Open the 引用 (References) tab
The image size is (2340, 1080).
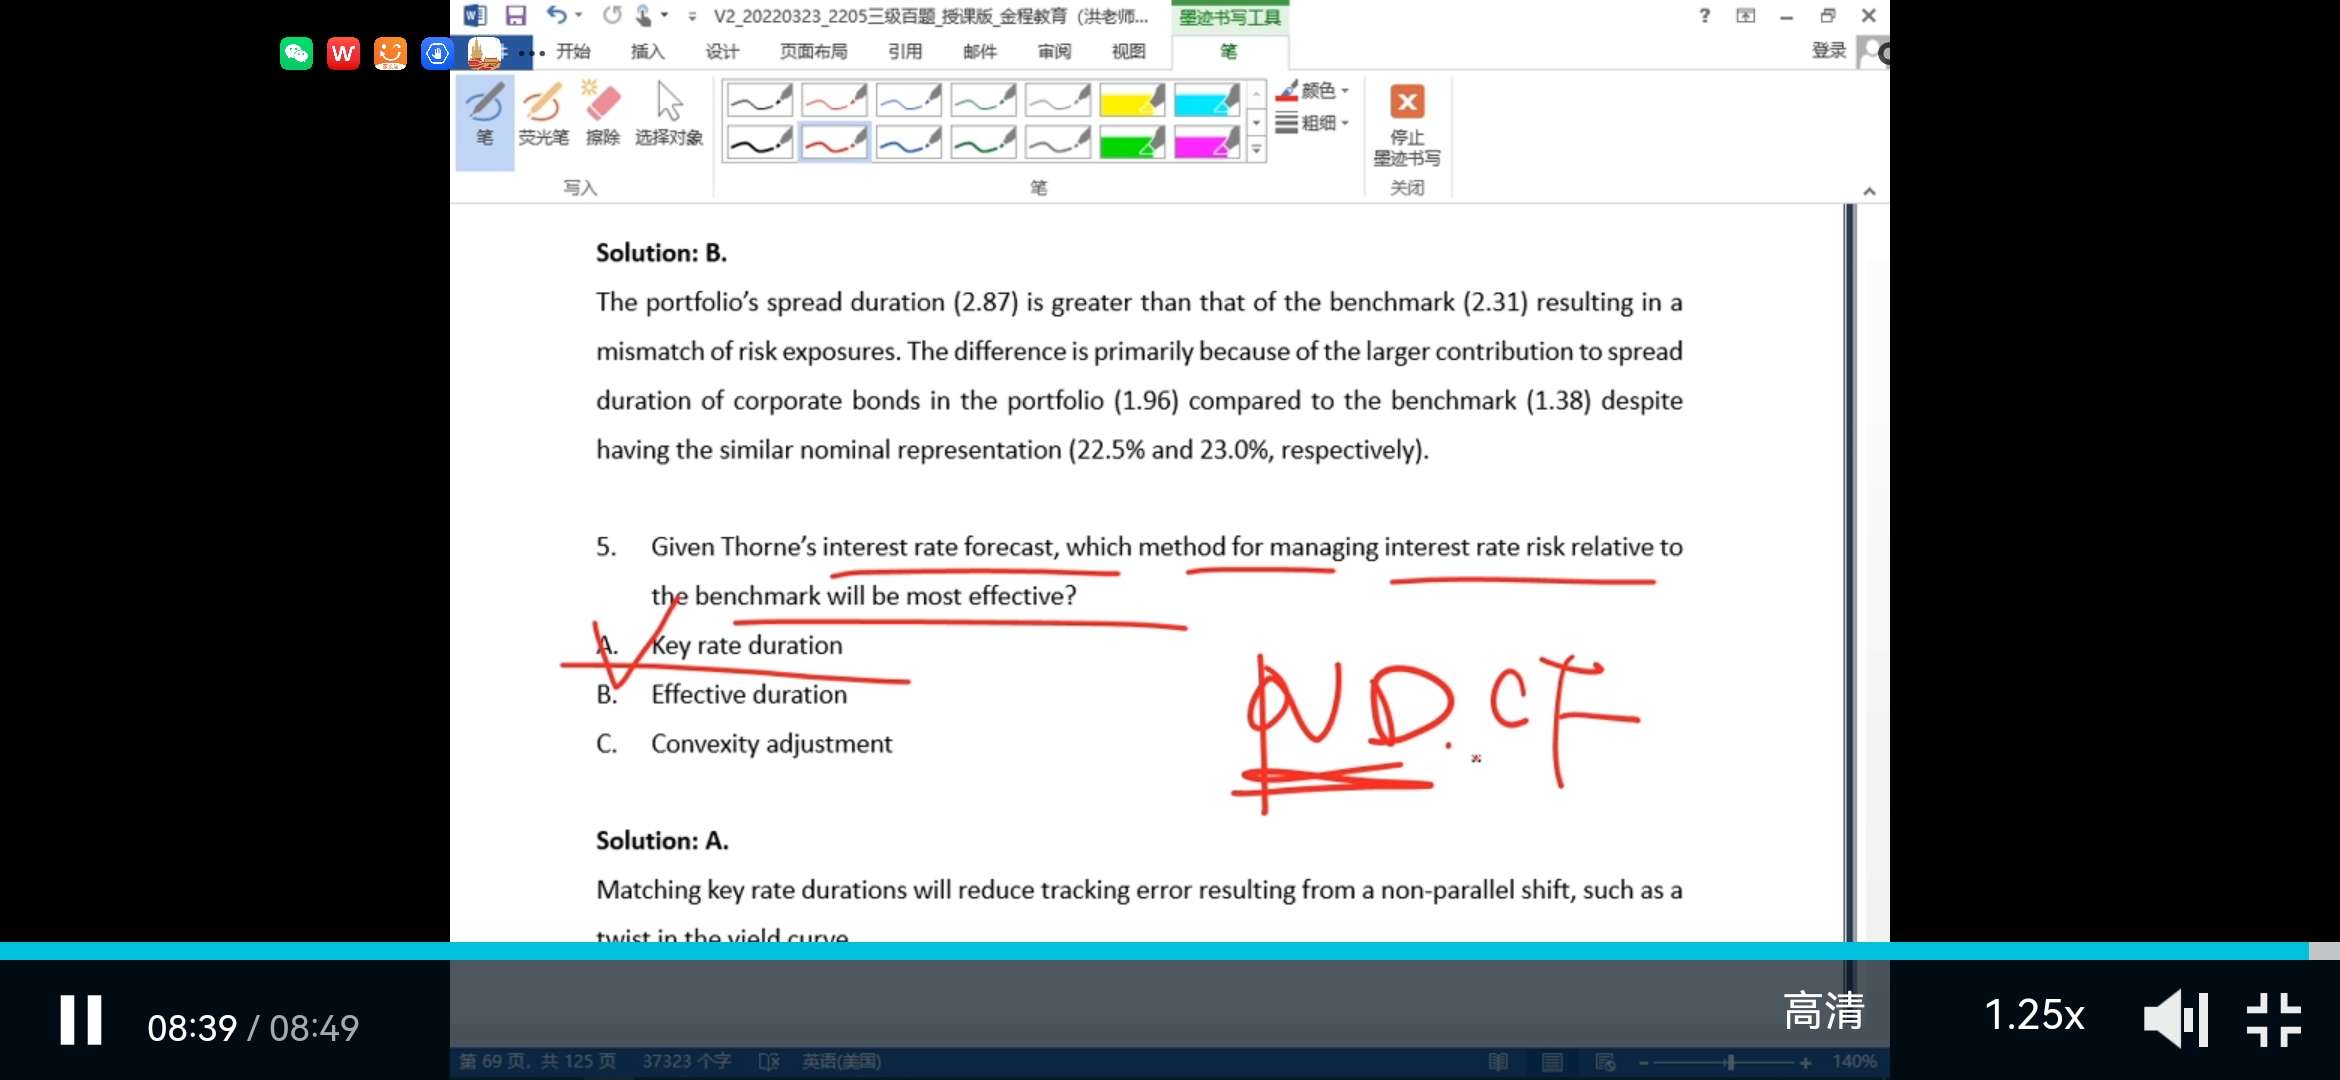click(x=905, y=51)
